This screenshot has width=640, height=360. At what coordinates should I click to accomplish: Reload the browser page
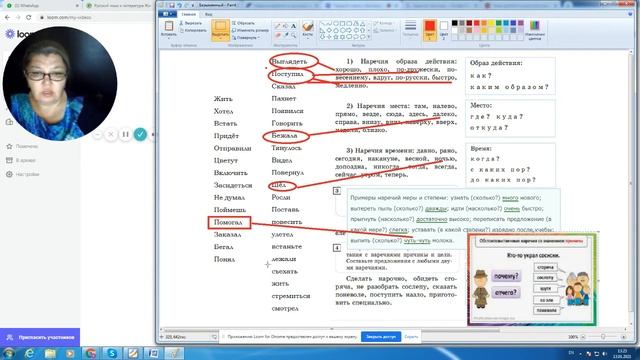click(x=29, y=18)
